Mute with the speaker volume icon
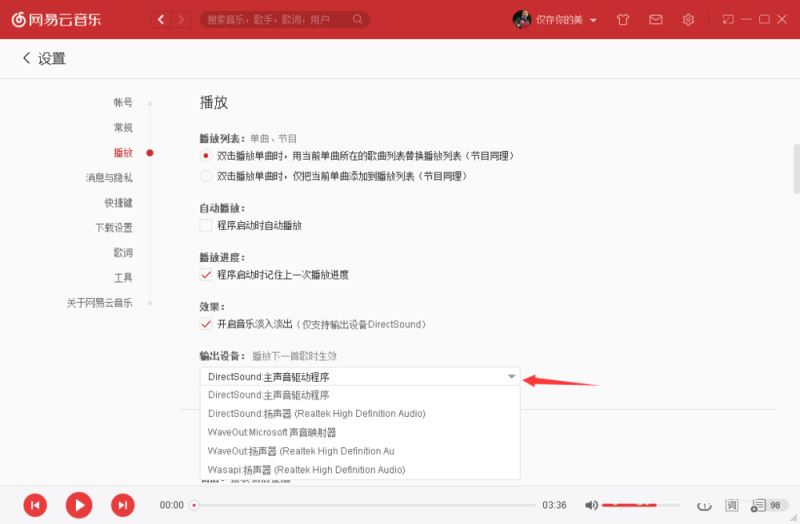The image size is (800, 524). point(591,505)
